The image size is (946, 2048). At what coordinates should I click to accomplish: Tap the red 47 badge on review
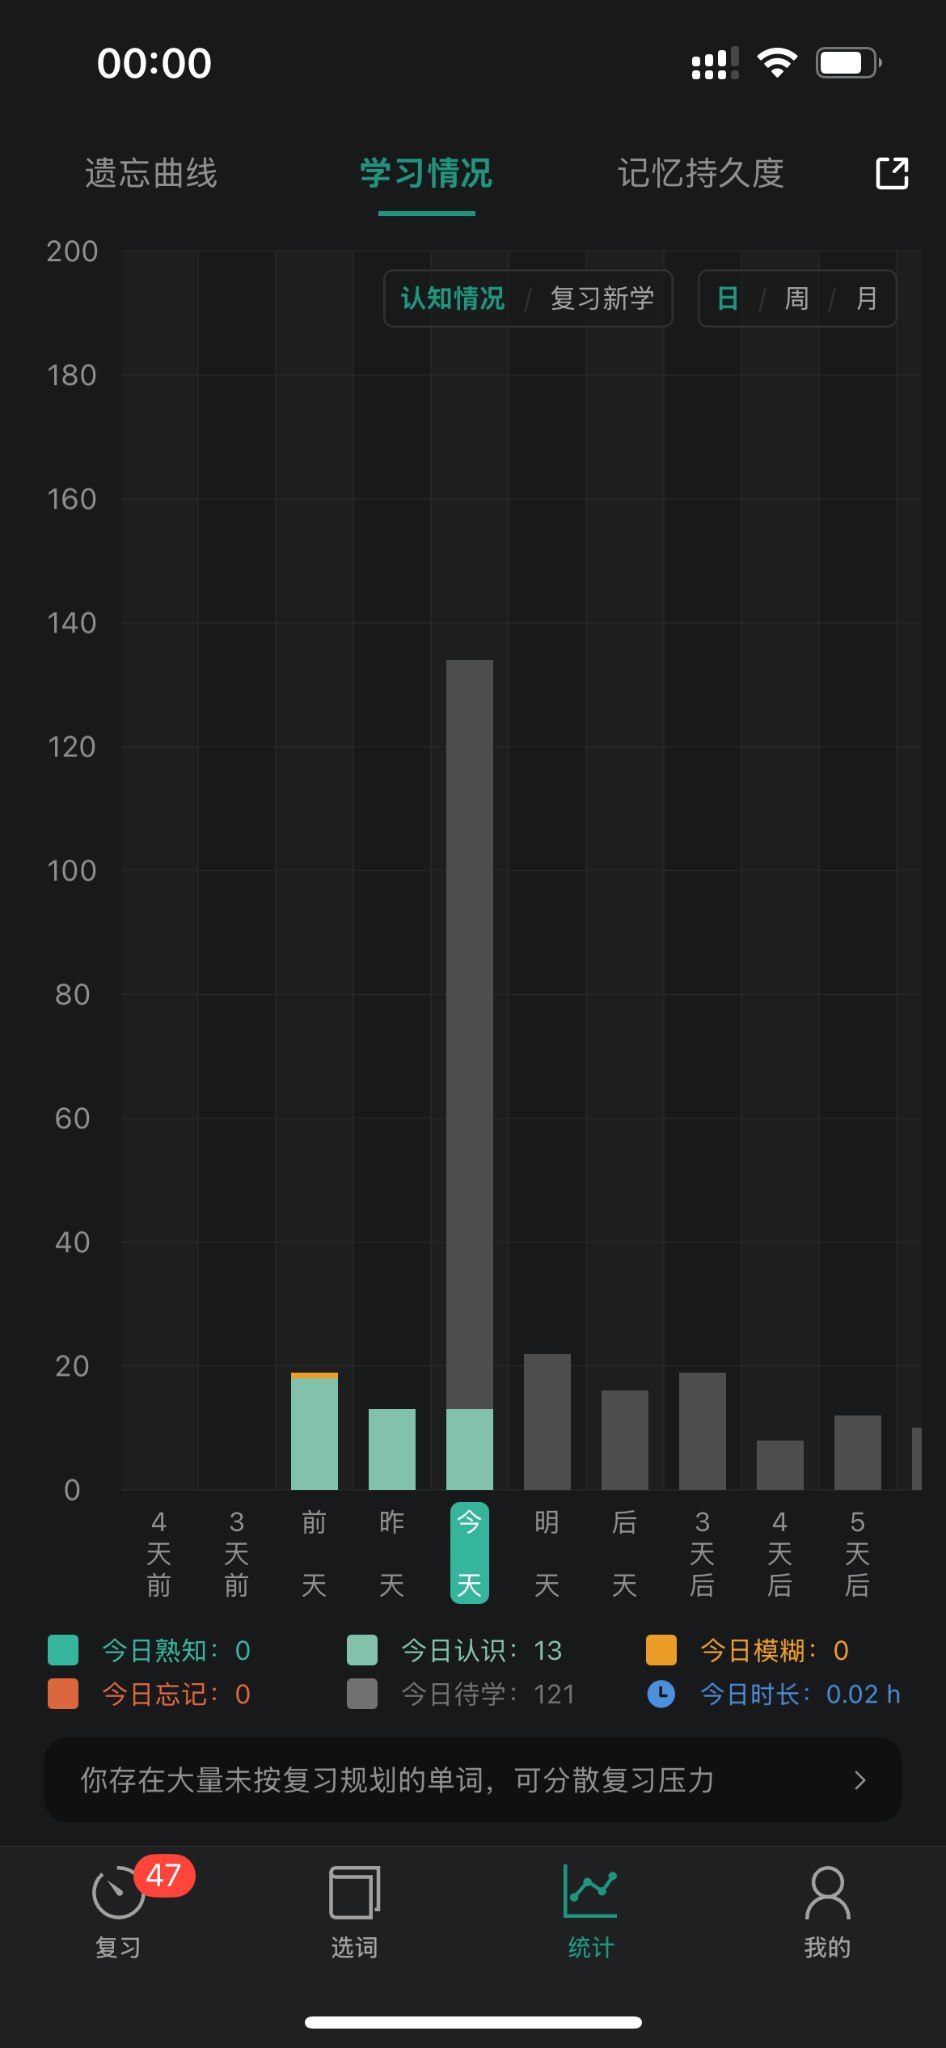point(164,1874)
